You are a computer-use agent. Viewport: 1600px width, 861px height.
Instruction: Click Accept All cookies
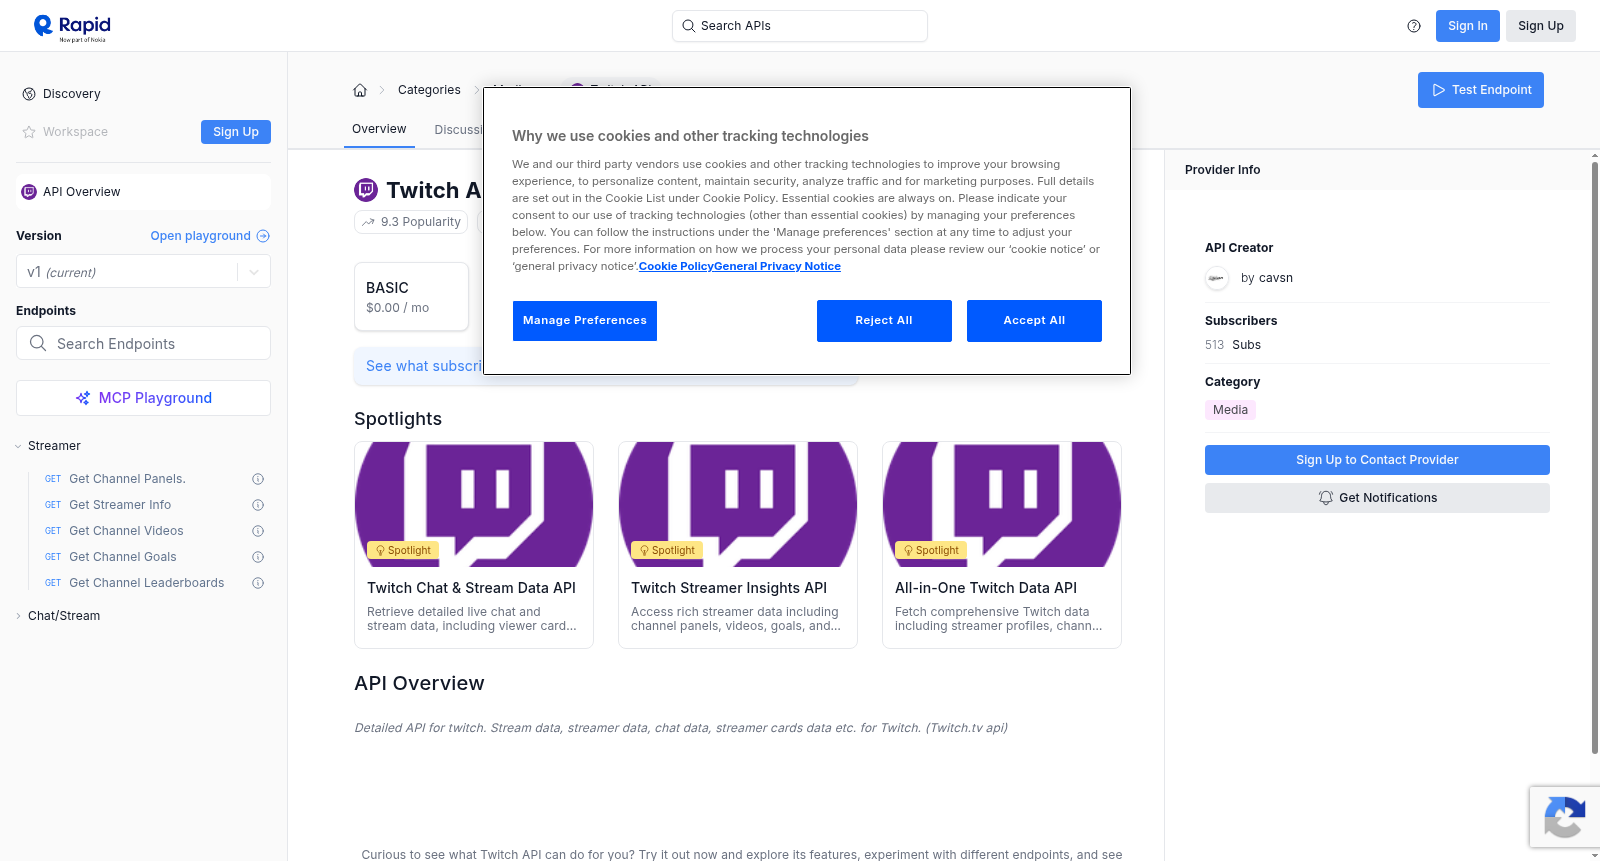pos(1034,321)
